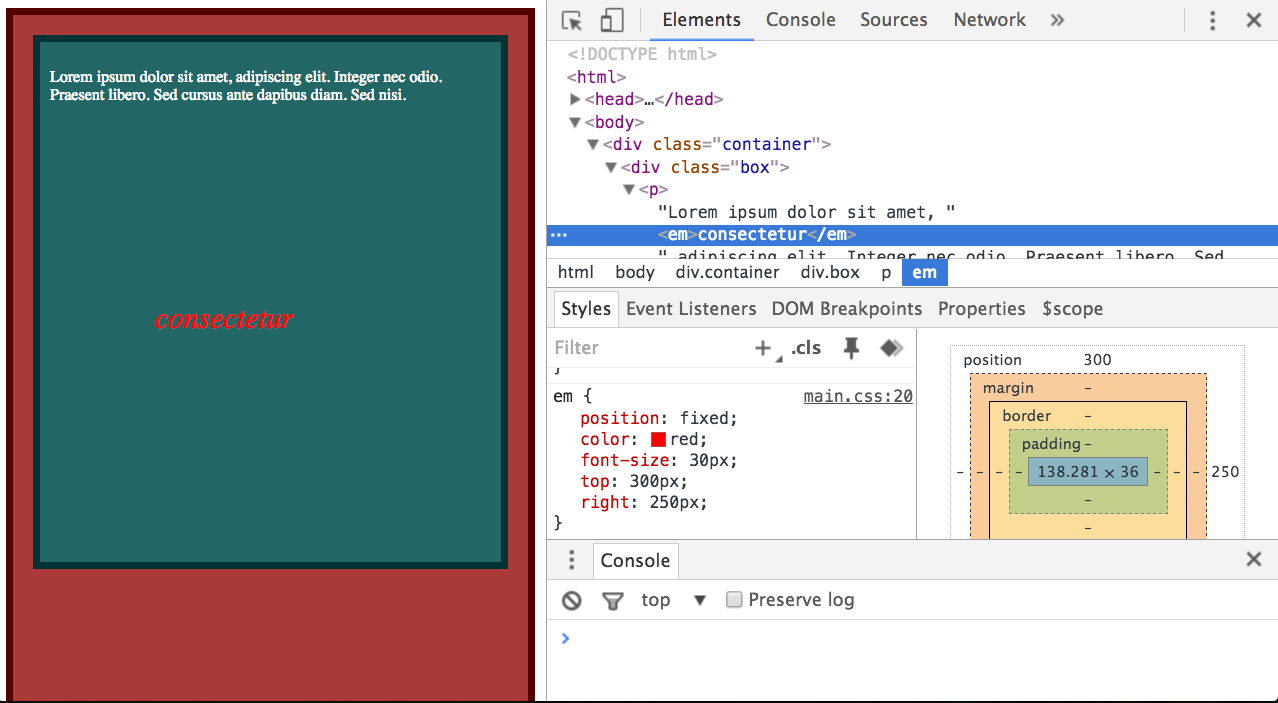This screenshot has width=1278, height=703.
Task: Open the ellipsis menu on selected node
Action: (x=558, y=235)
